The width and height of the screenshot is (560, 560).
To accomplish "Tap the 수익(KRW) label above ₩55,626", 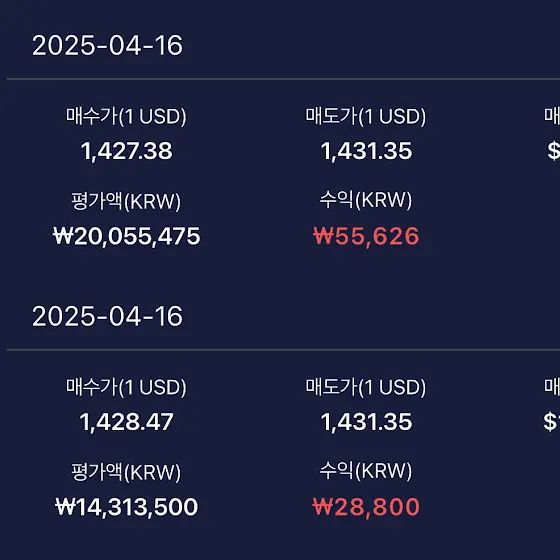I will pyautogui.click(x=366, y=200).
